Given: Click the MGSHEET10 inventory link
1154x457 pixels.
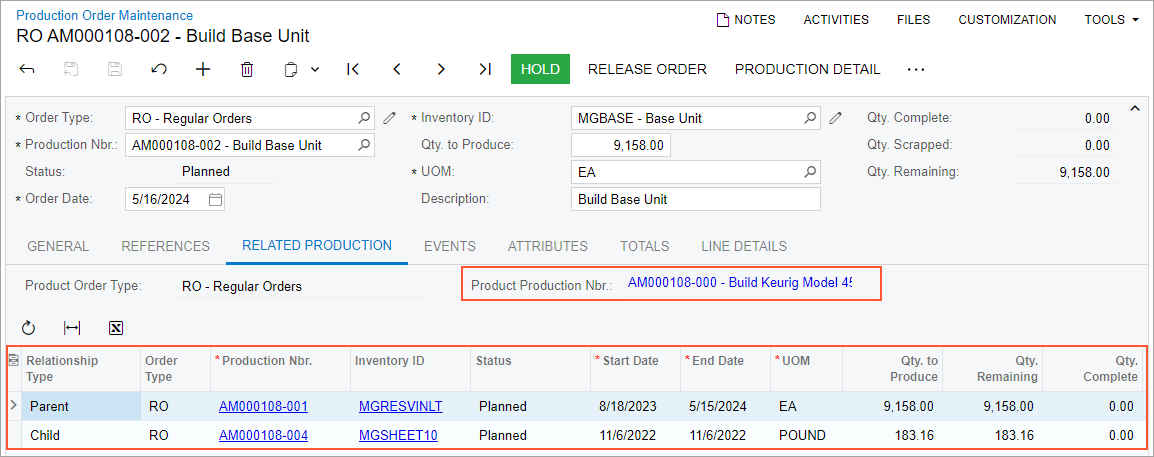Looking at the screenshot, I should (x=398, y=435).
